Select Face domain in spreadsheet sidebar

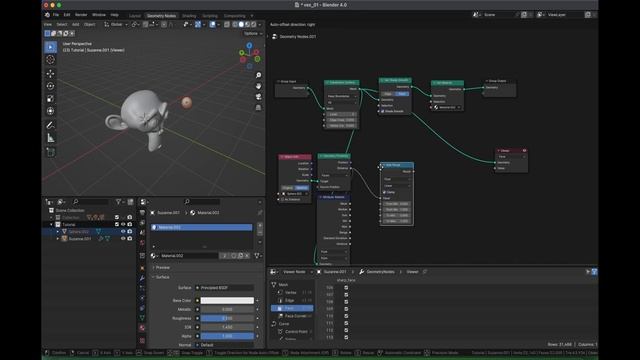[292, 308]
